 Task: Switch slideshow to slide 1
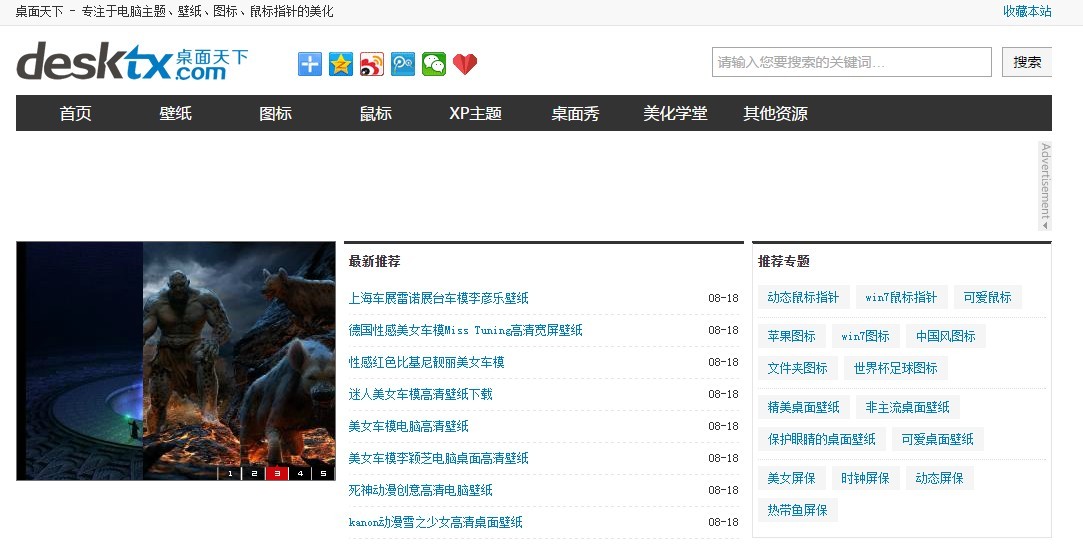pos(230,473)
